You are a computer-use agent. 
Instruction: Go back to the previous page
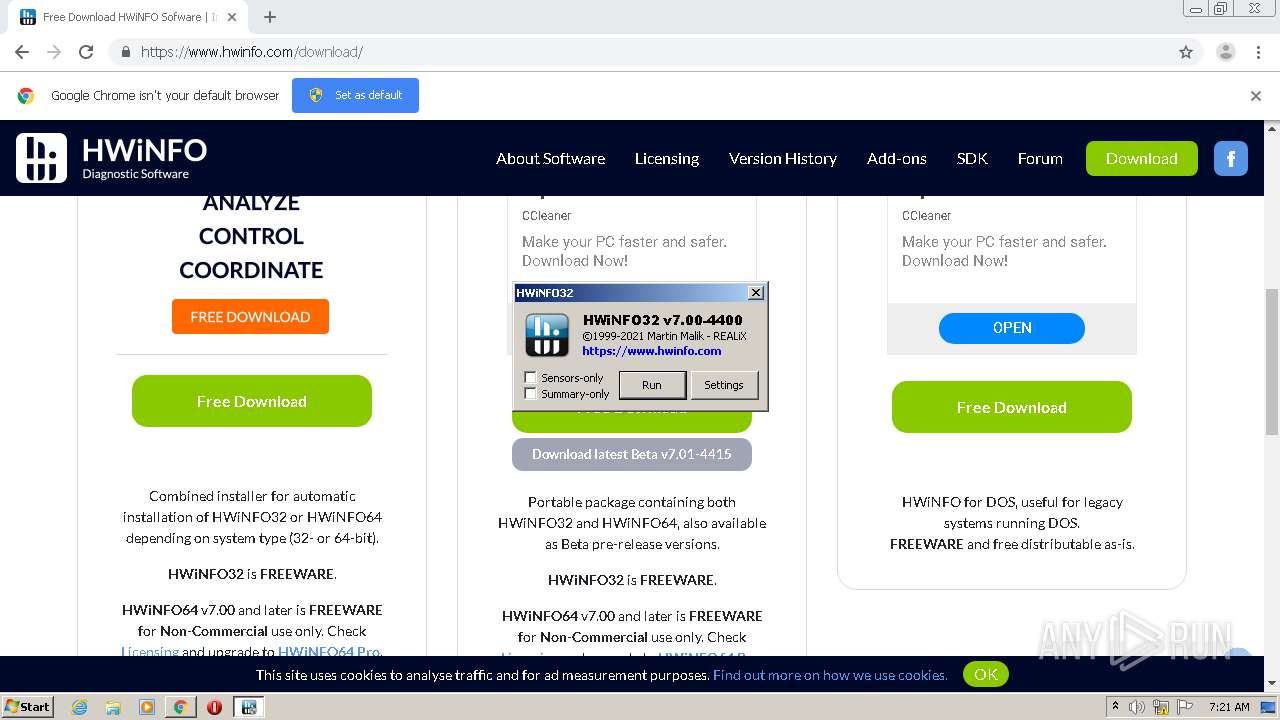coord(22,52)
